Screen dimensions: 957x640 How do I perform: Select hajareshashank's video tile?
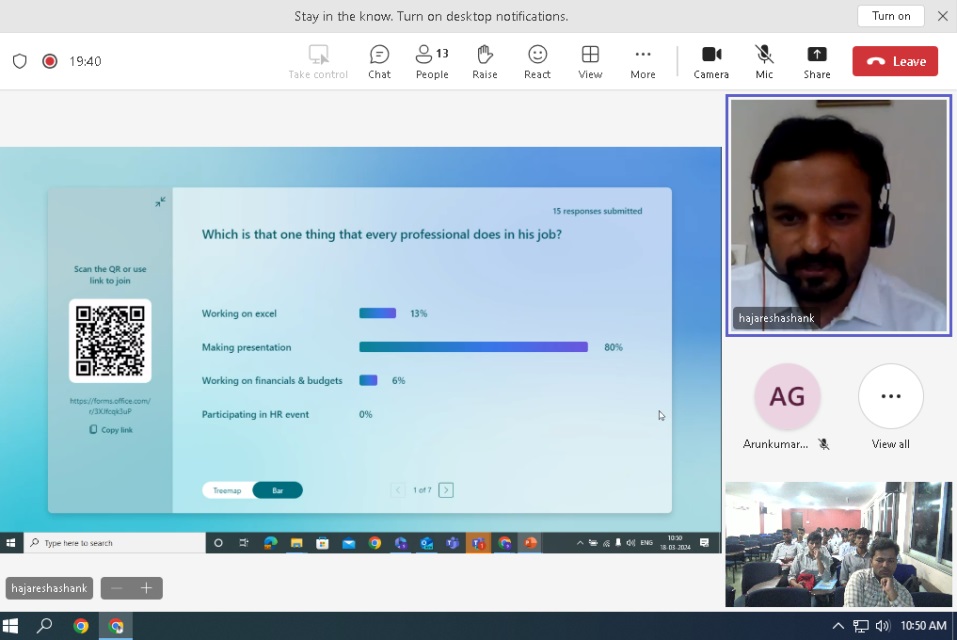pyautogui.click(x=839, y=215)
